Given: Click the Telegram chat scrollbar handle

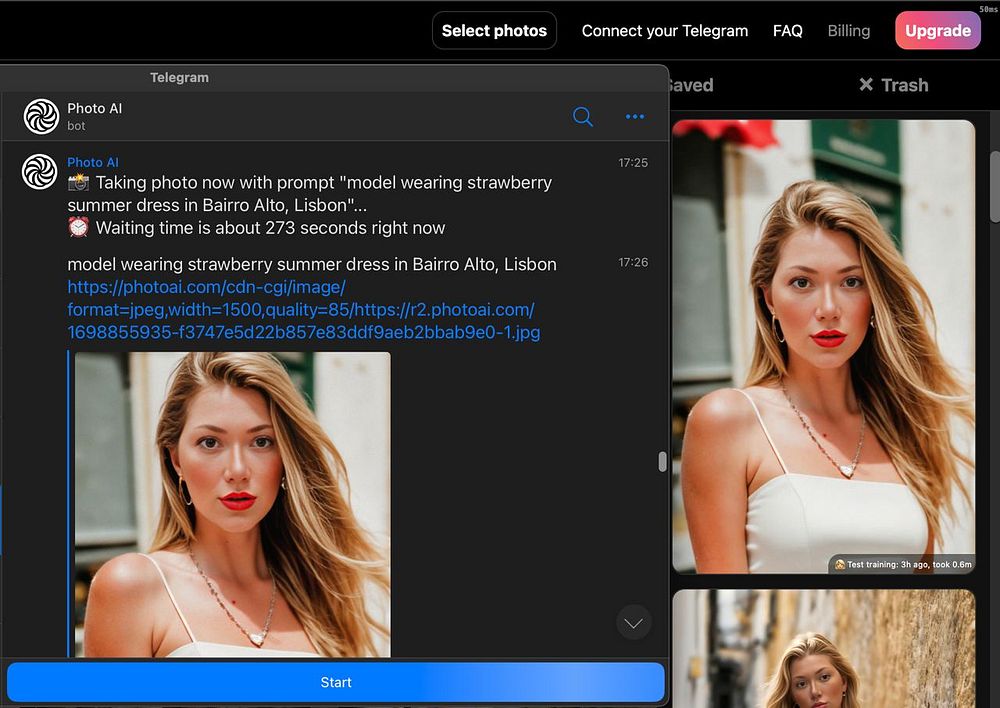Looking at the screenshot, I should point(661,461).
